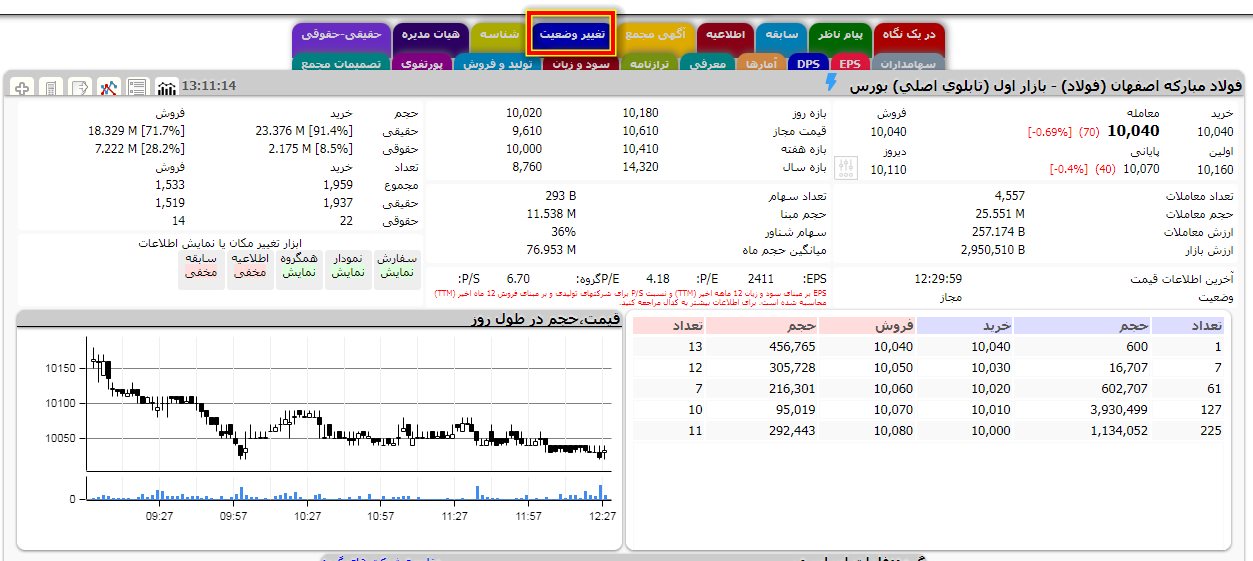This screenshot has height=561, width=1253.
Task: Switch to the EPS tab
Action: pyautogui.click(x=849, y=64)
